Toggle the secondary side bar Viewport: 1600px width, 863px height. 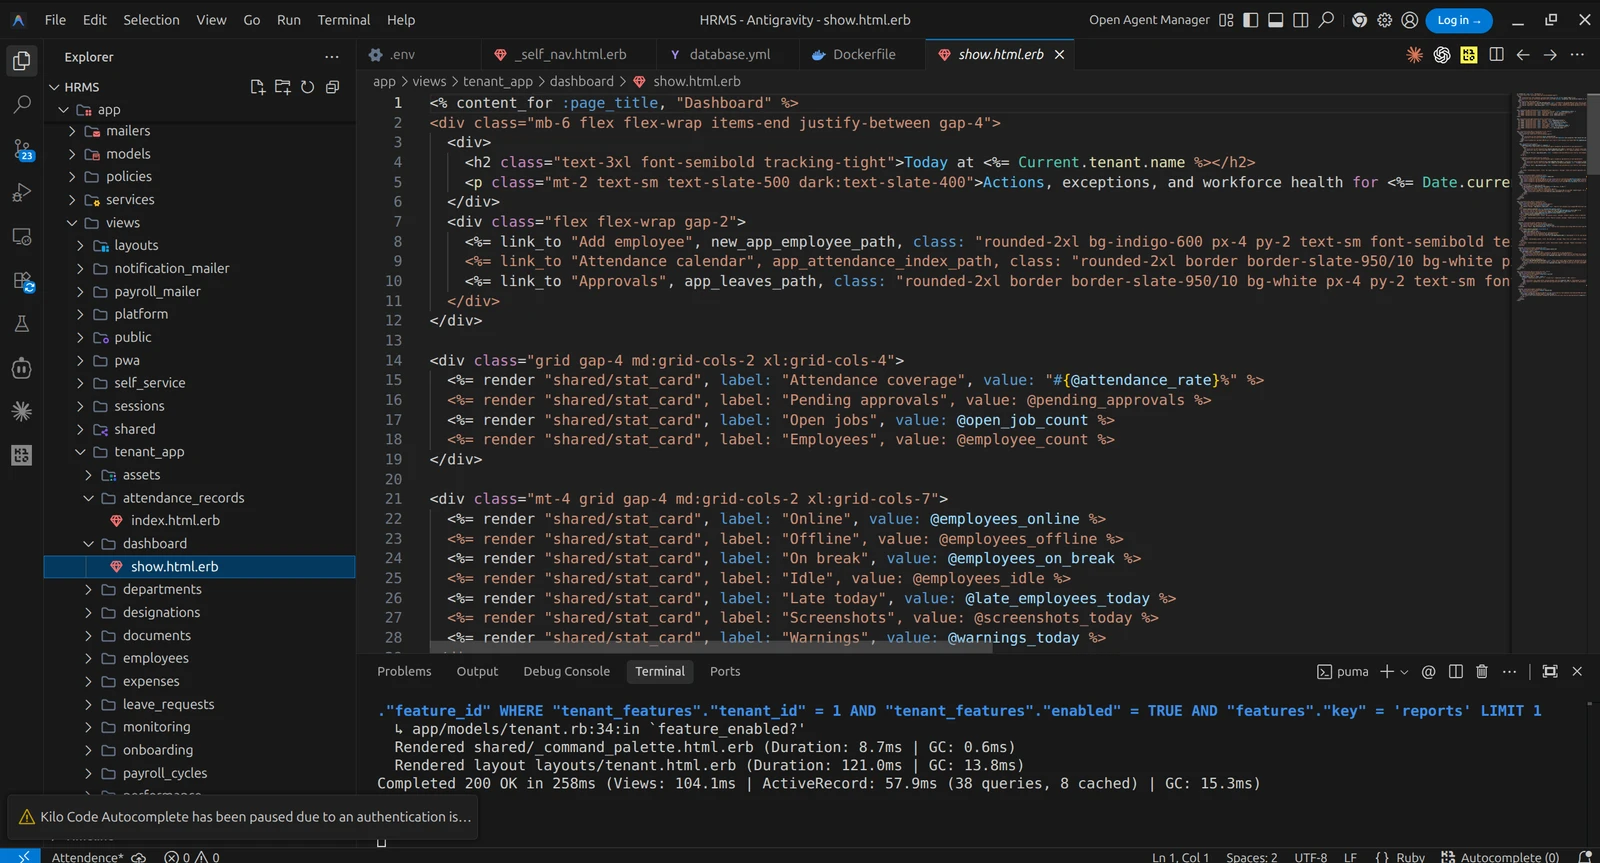[1301, 20]
